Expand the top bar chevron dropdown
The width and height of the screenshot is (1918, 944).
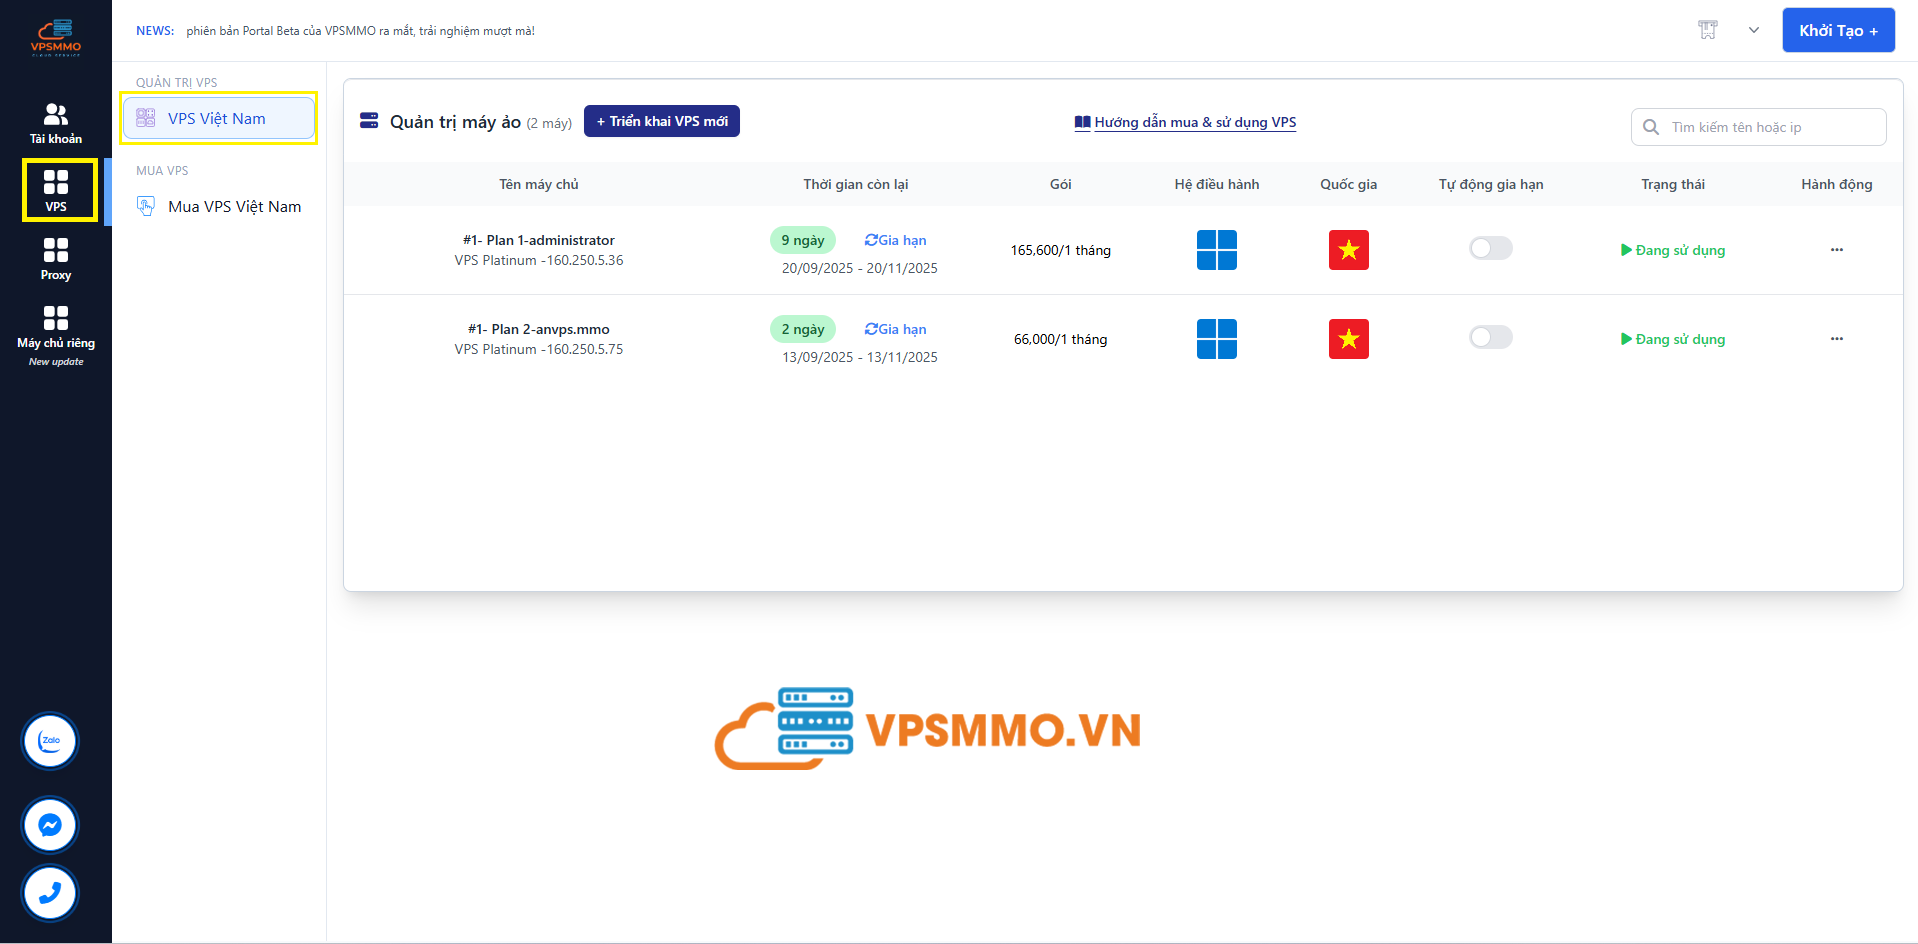coord(1753,30)
